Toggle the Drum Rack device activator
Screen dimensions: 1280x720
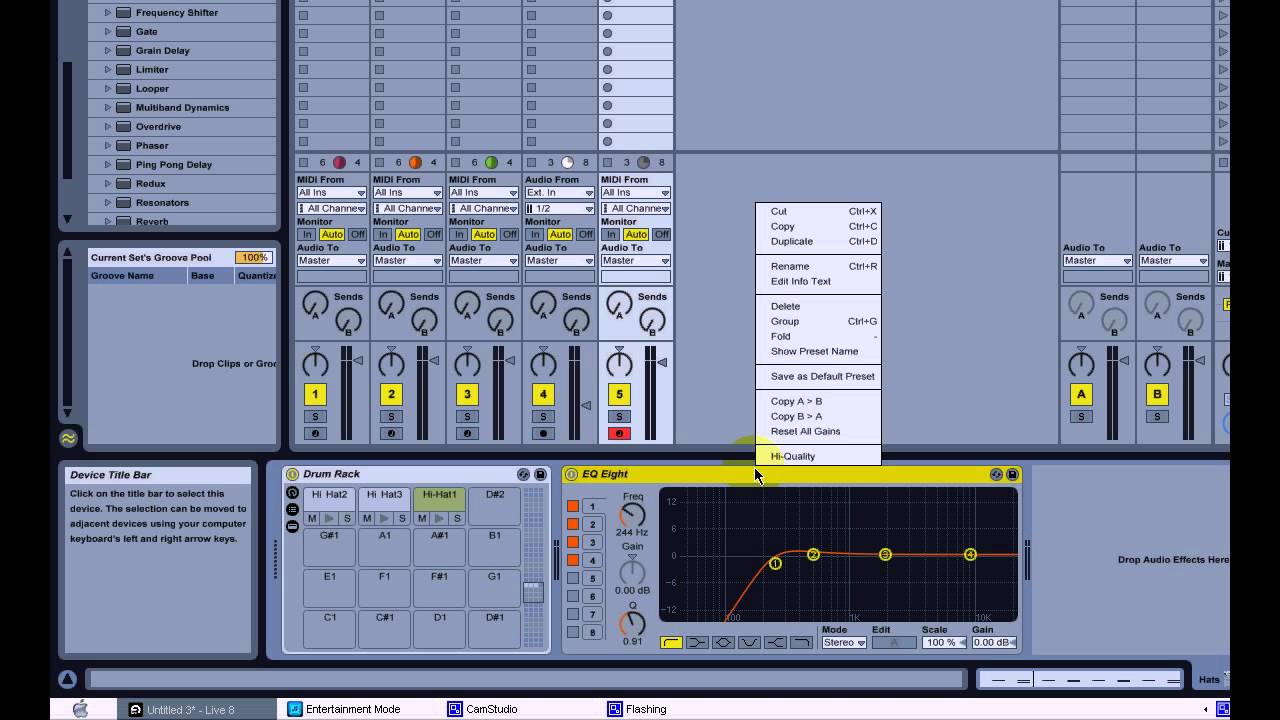[293, 474]
